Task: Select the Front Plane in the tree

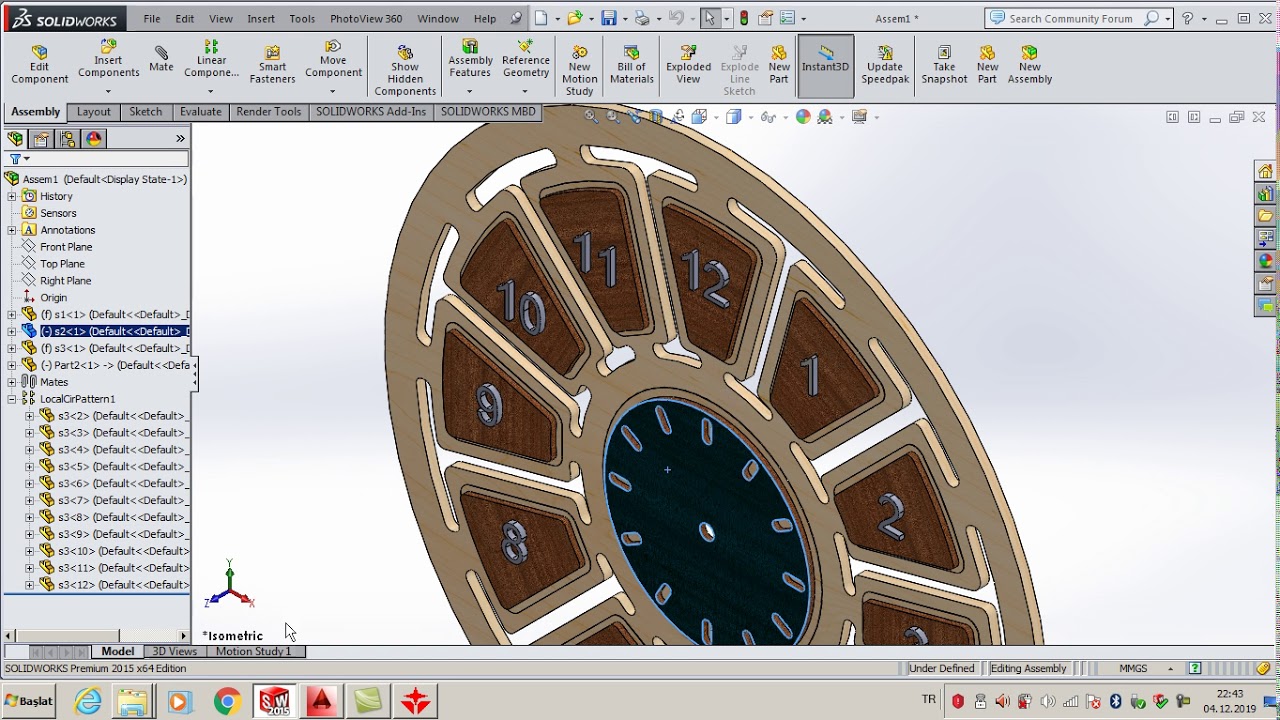Action: pos(66,247)
